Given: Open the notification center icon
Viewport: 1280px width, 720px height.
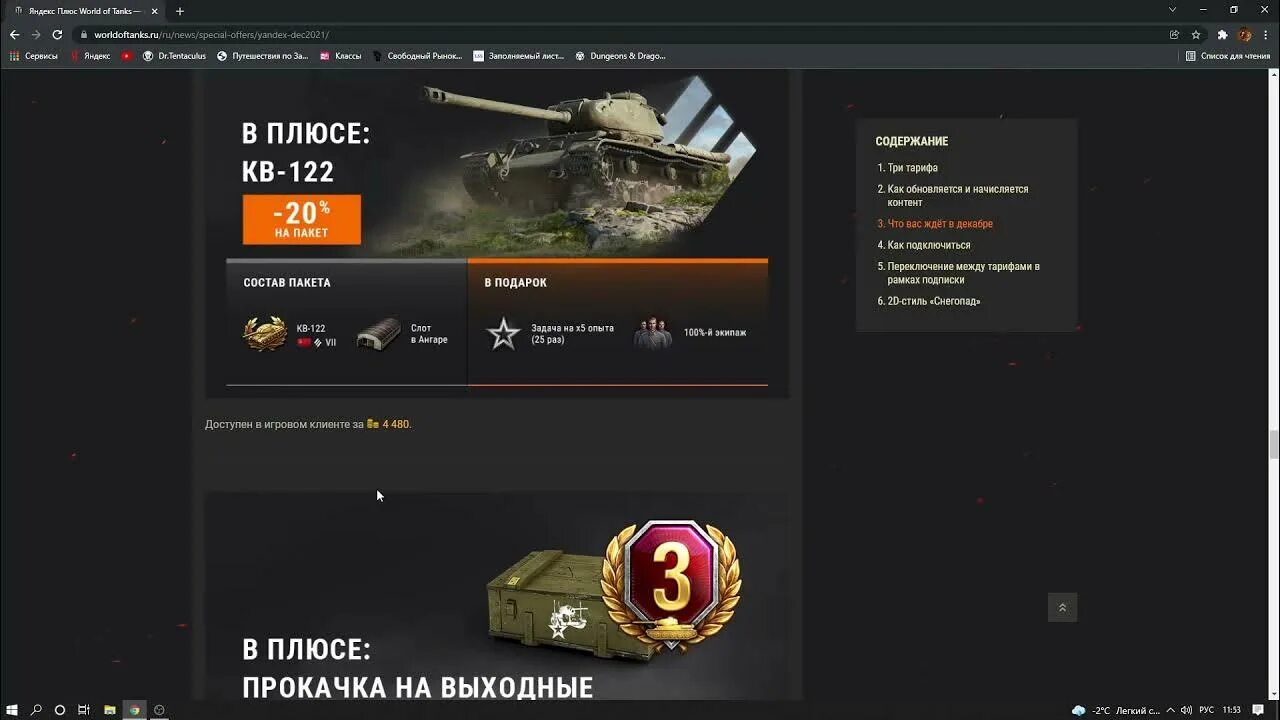Looking at the screenshot, I should 1259,710.
